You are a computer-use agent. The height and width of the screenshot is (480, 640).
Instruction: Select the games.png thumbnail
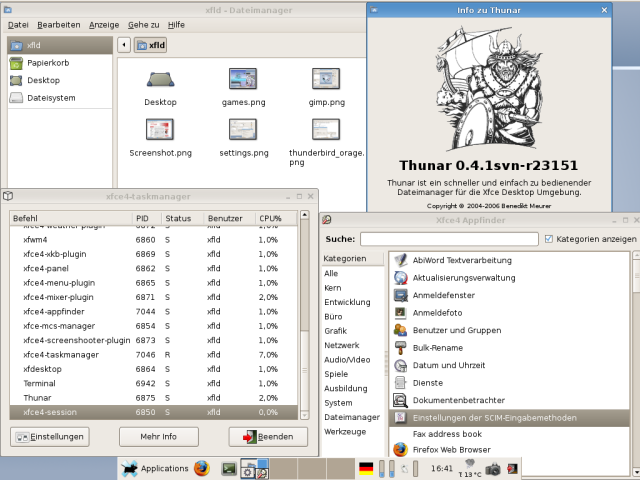pos(243,79)
